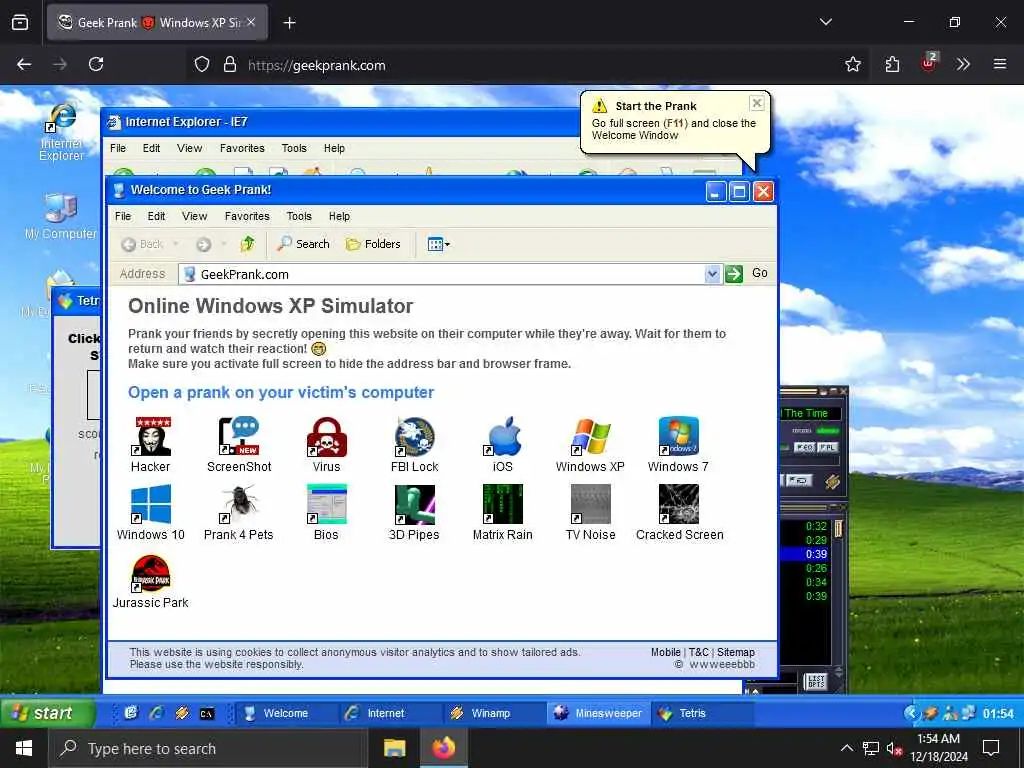Click the Up folder toolbar icon
This screenshot has height=768, width=1024.
tap(248, 244)
